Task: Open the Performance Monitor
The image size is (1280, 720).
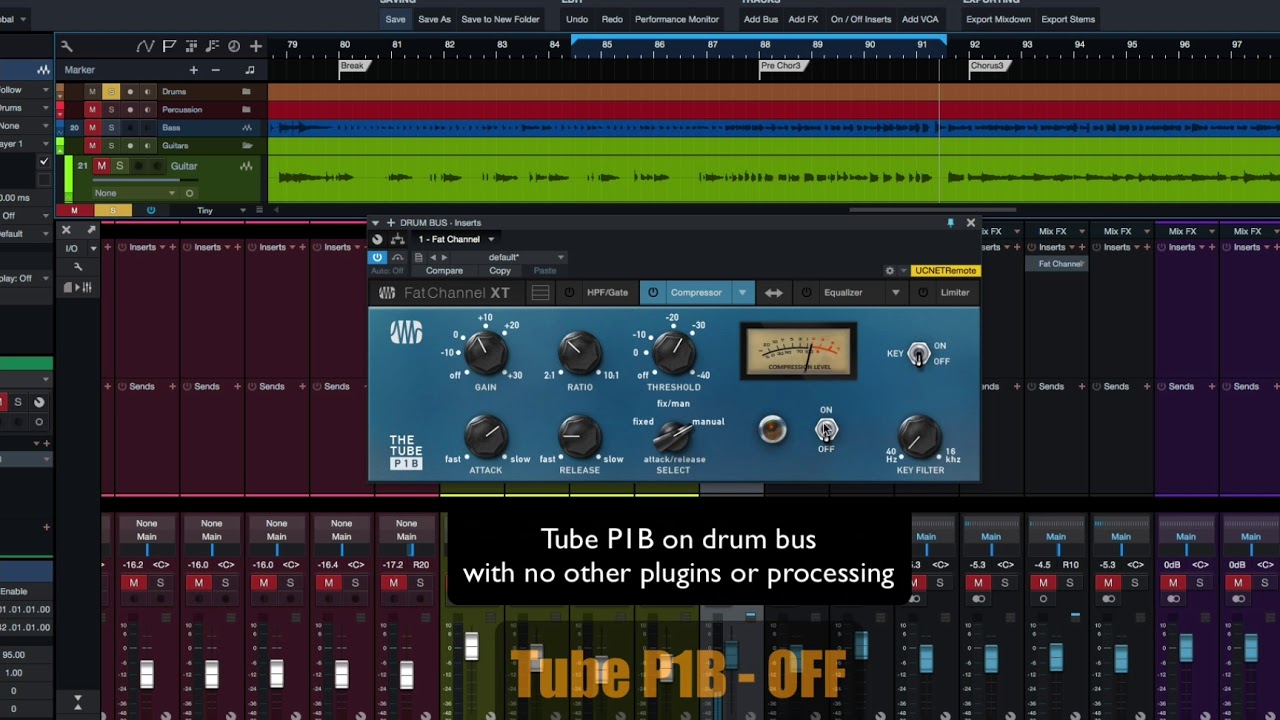Action: pos(677,19)
